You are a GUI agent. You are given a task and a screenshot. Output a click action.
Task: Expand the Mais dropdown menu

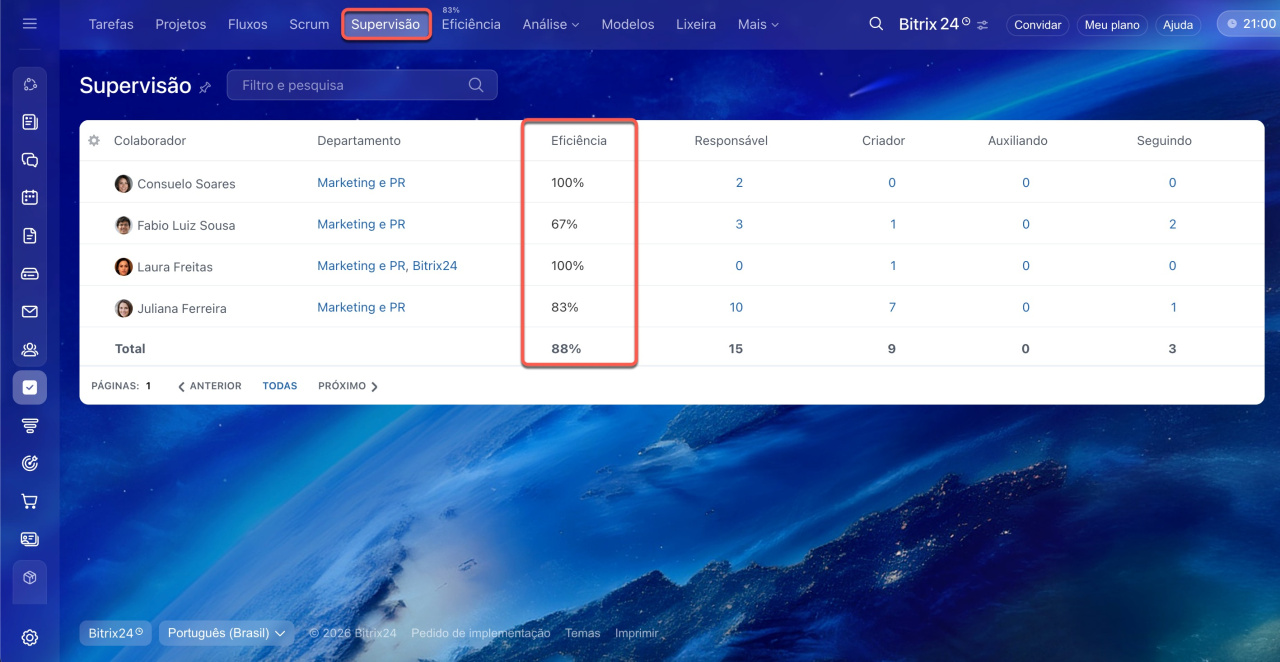click(757, 24)
